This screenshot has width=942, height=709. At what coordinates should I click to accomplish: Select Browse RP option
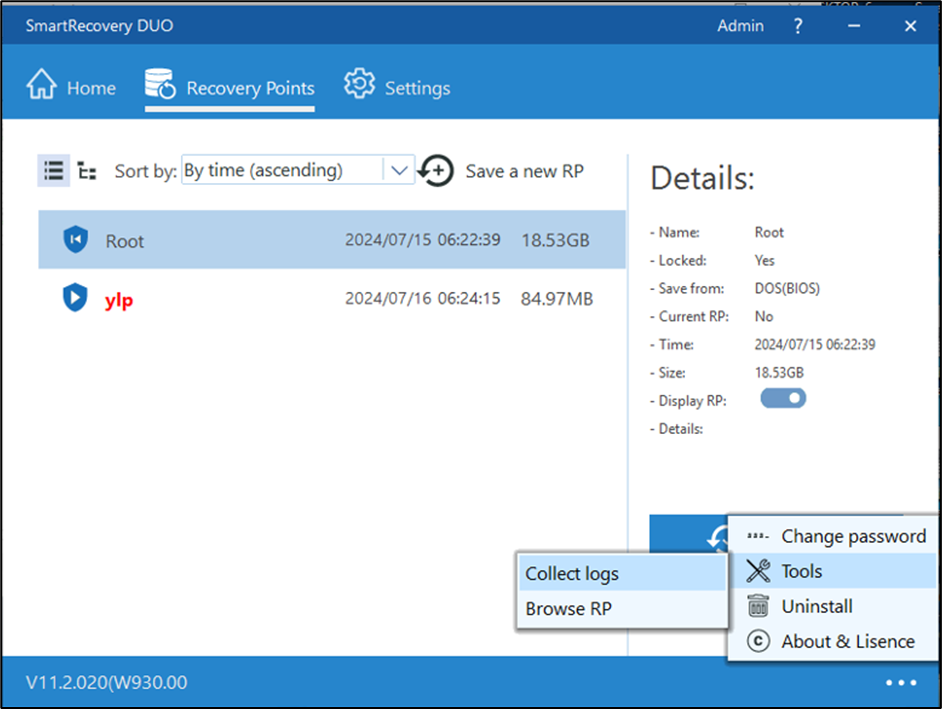(567, 608)
